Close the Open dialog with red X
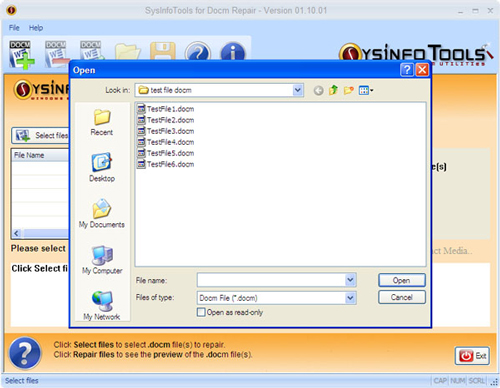The height and width of the screenshot is (388, 500). click(x=422, y=70)
